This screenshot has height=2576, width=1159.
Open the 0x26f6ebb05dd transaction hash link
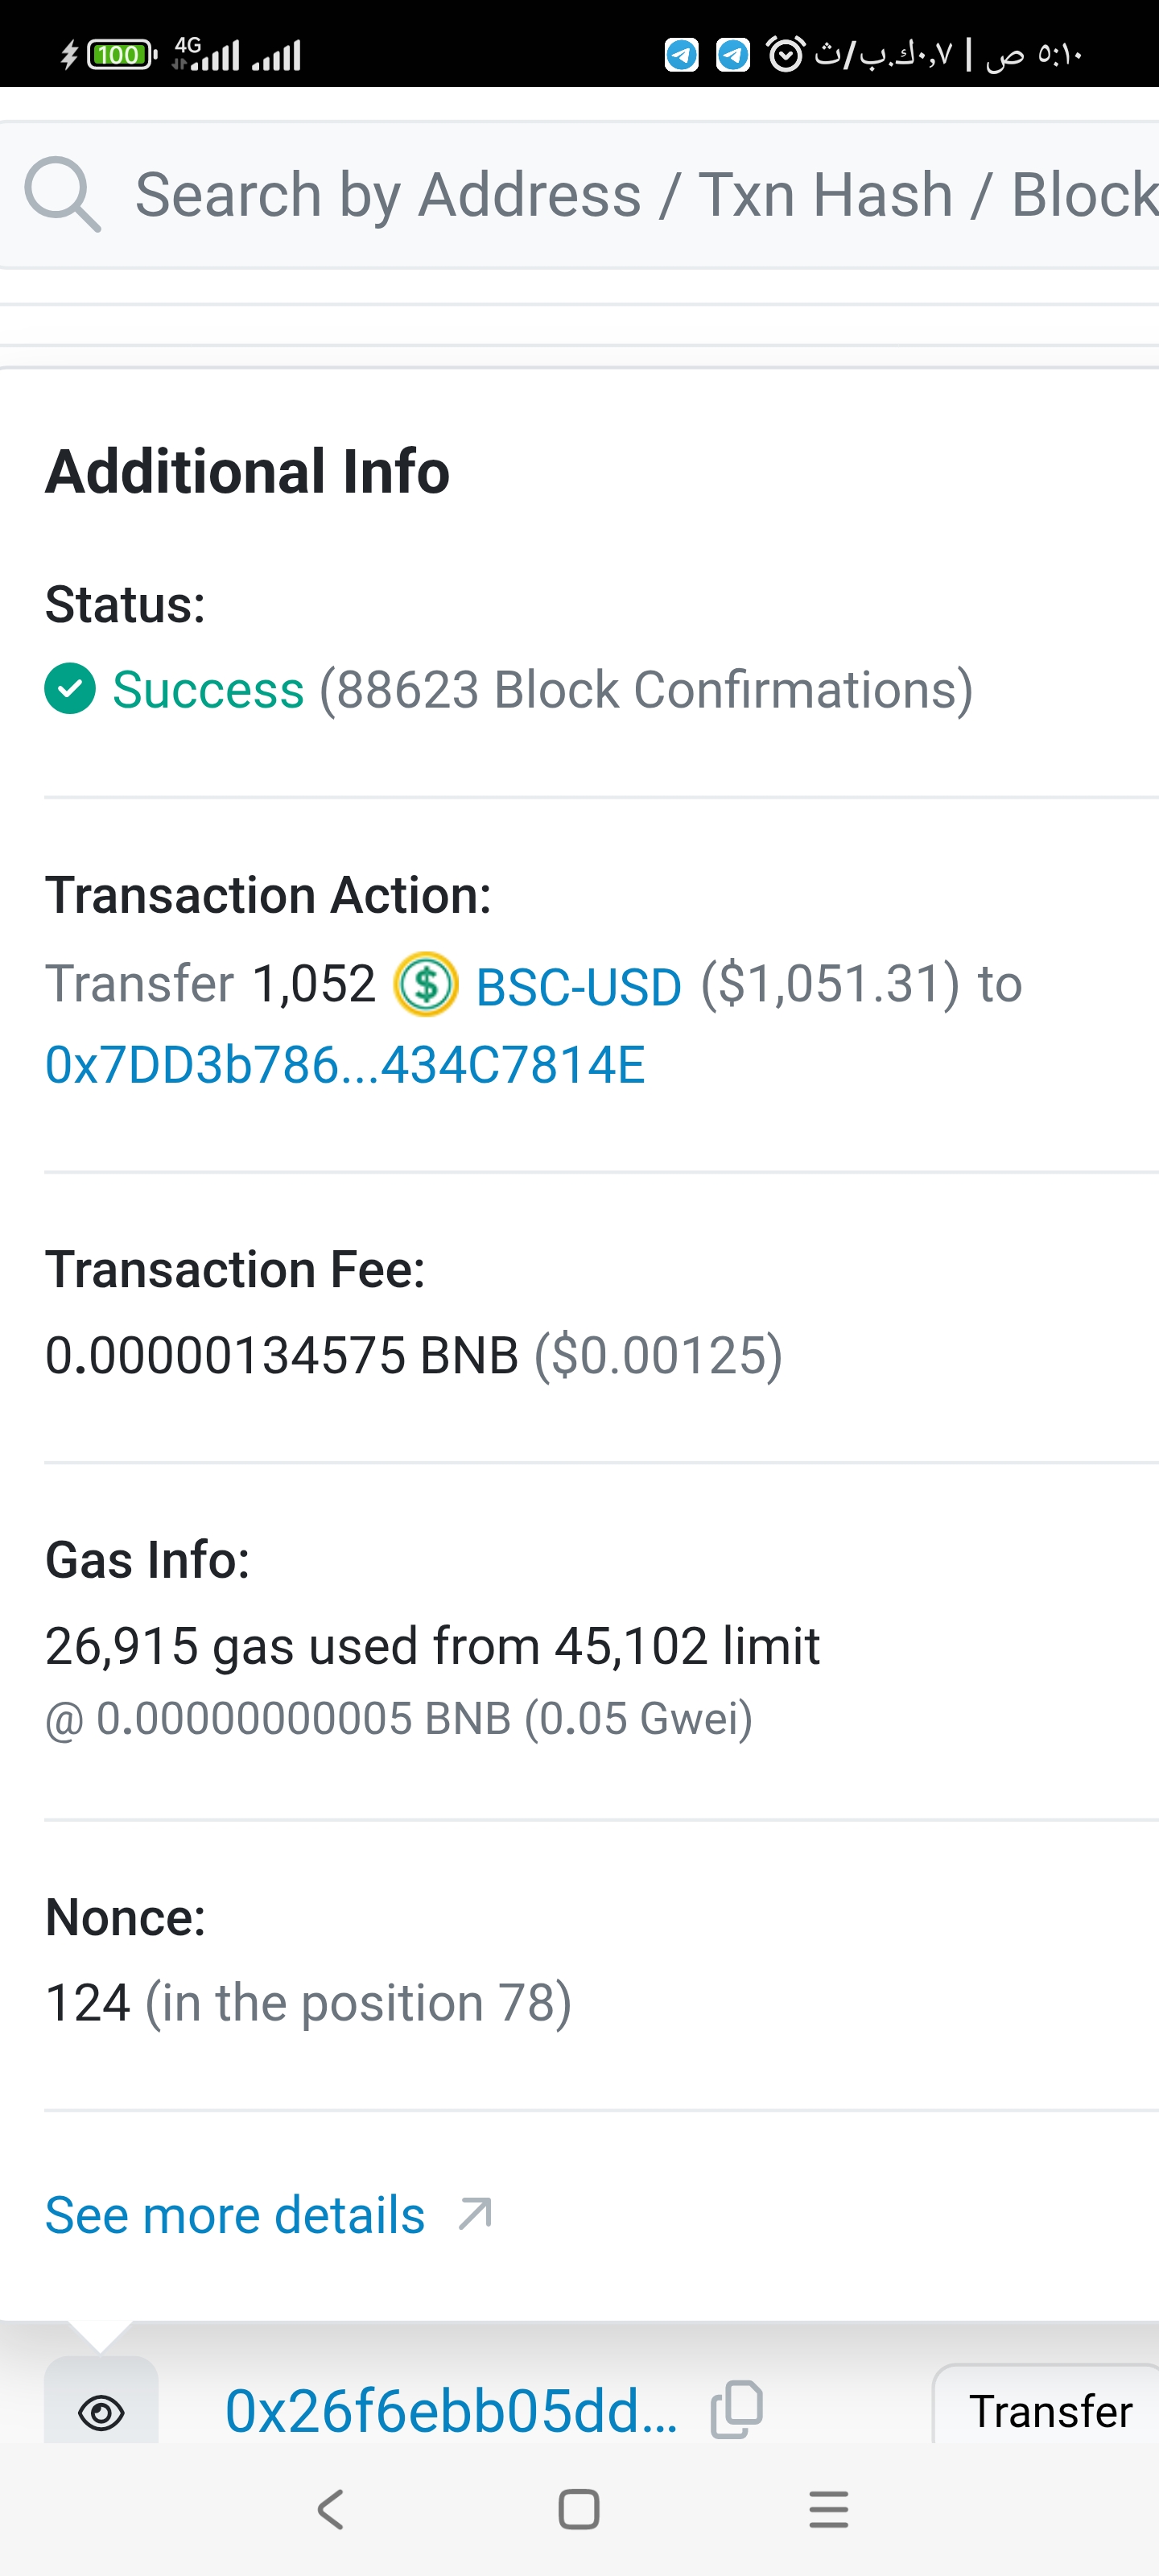pos(451,2410)
